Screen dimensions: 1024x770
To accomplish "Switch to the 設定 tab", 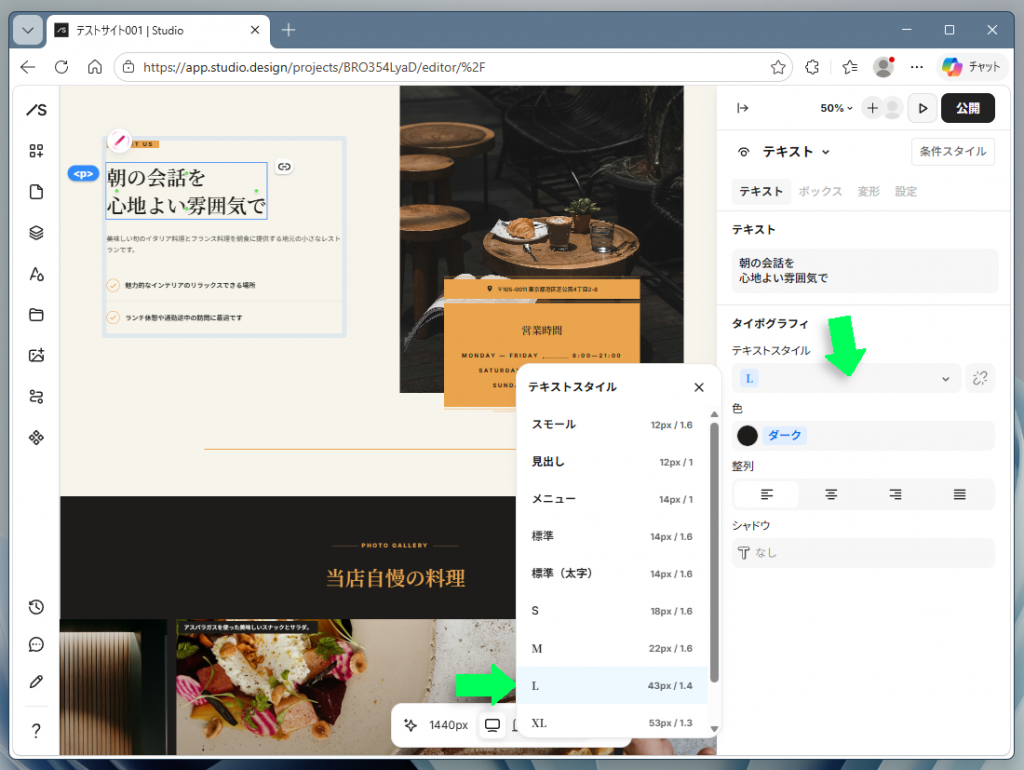I will tap(906, 191).
